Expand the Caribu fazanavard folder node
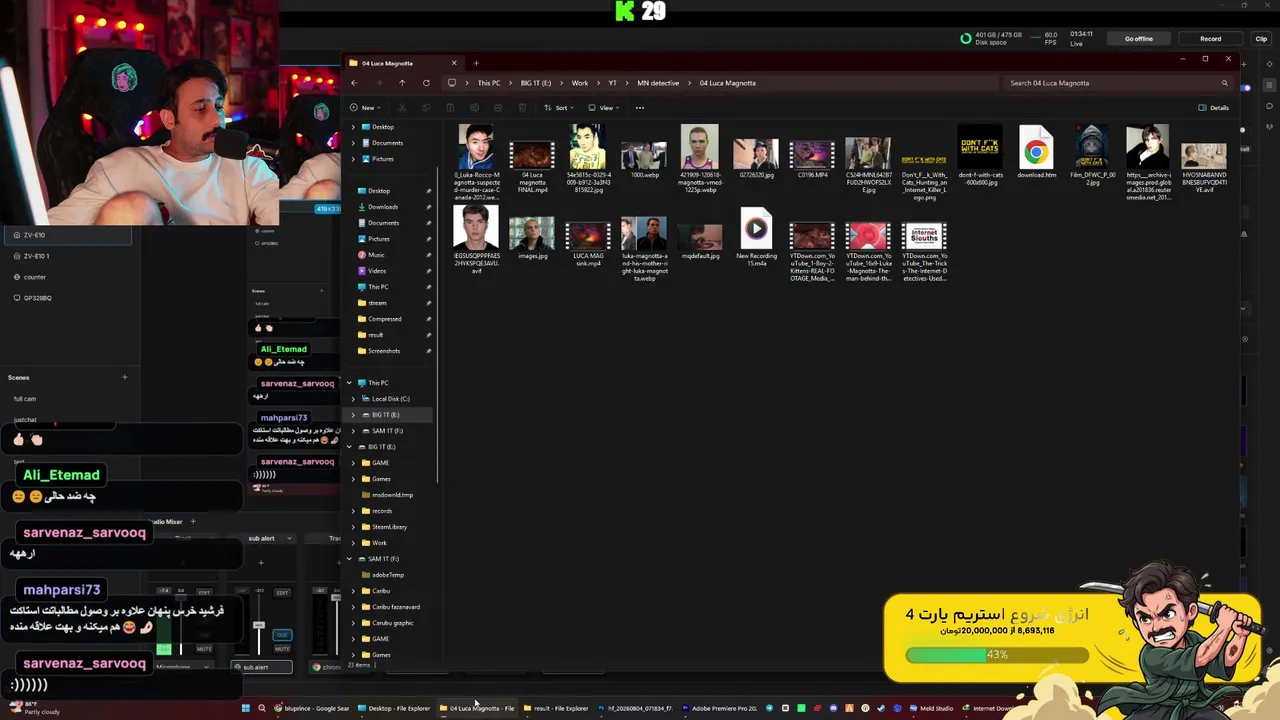1280x720 pixels. 353,607
